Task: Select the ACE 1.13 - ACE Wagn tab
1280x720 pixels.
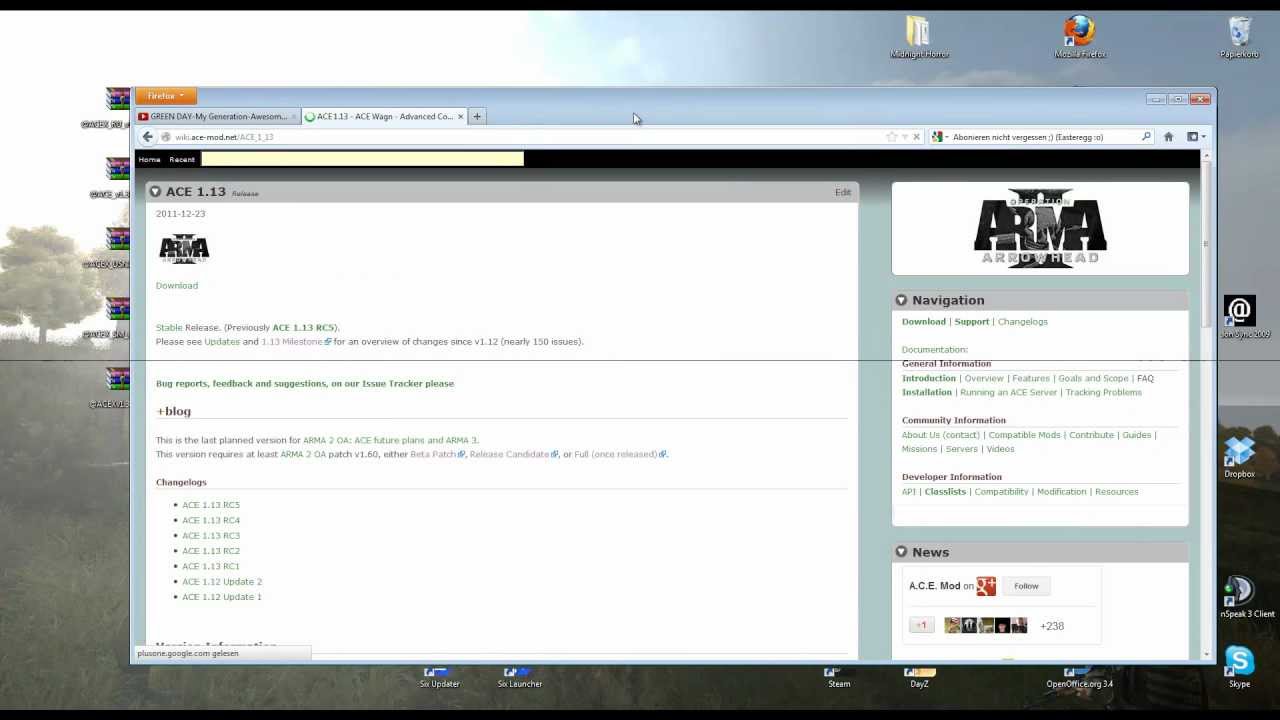Action: pyautogui.click(x=385, y=117)
